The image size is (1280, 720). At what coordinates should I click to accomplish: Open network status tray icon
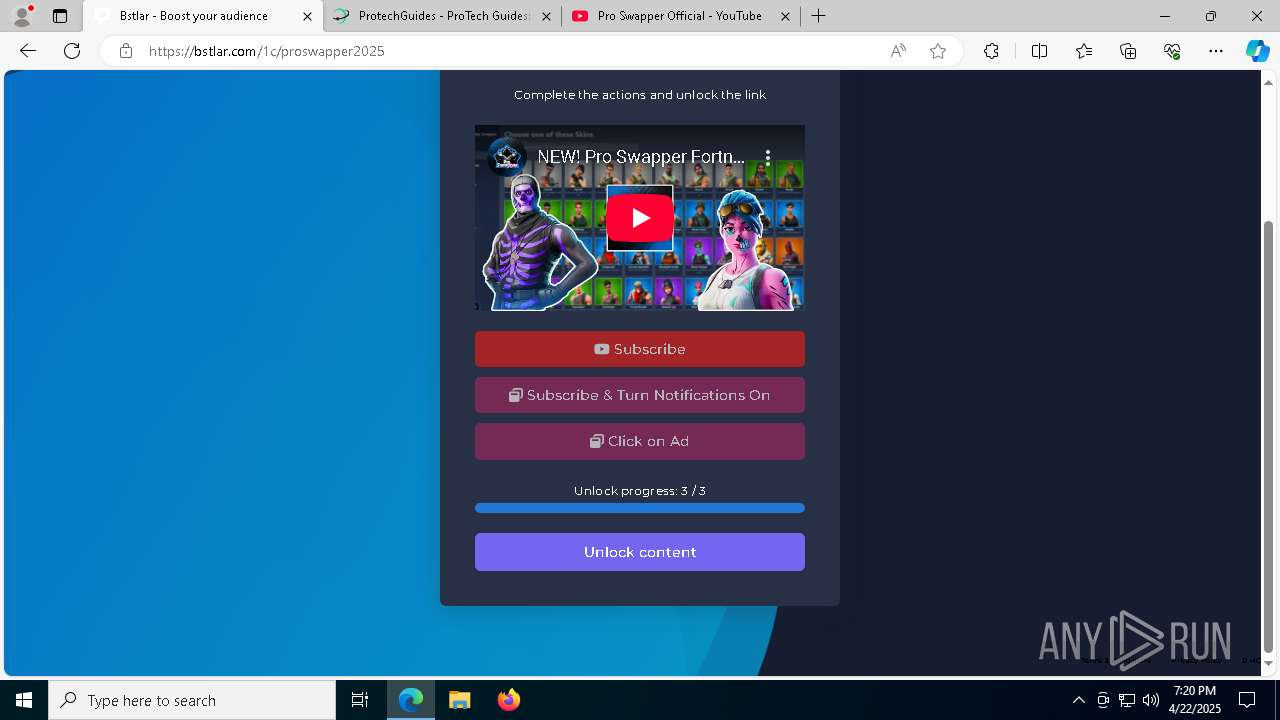pyautogui.click(x=1127, y=700)
